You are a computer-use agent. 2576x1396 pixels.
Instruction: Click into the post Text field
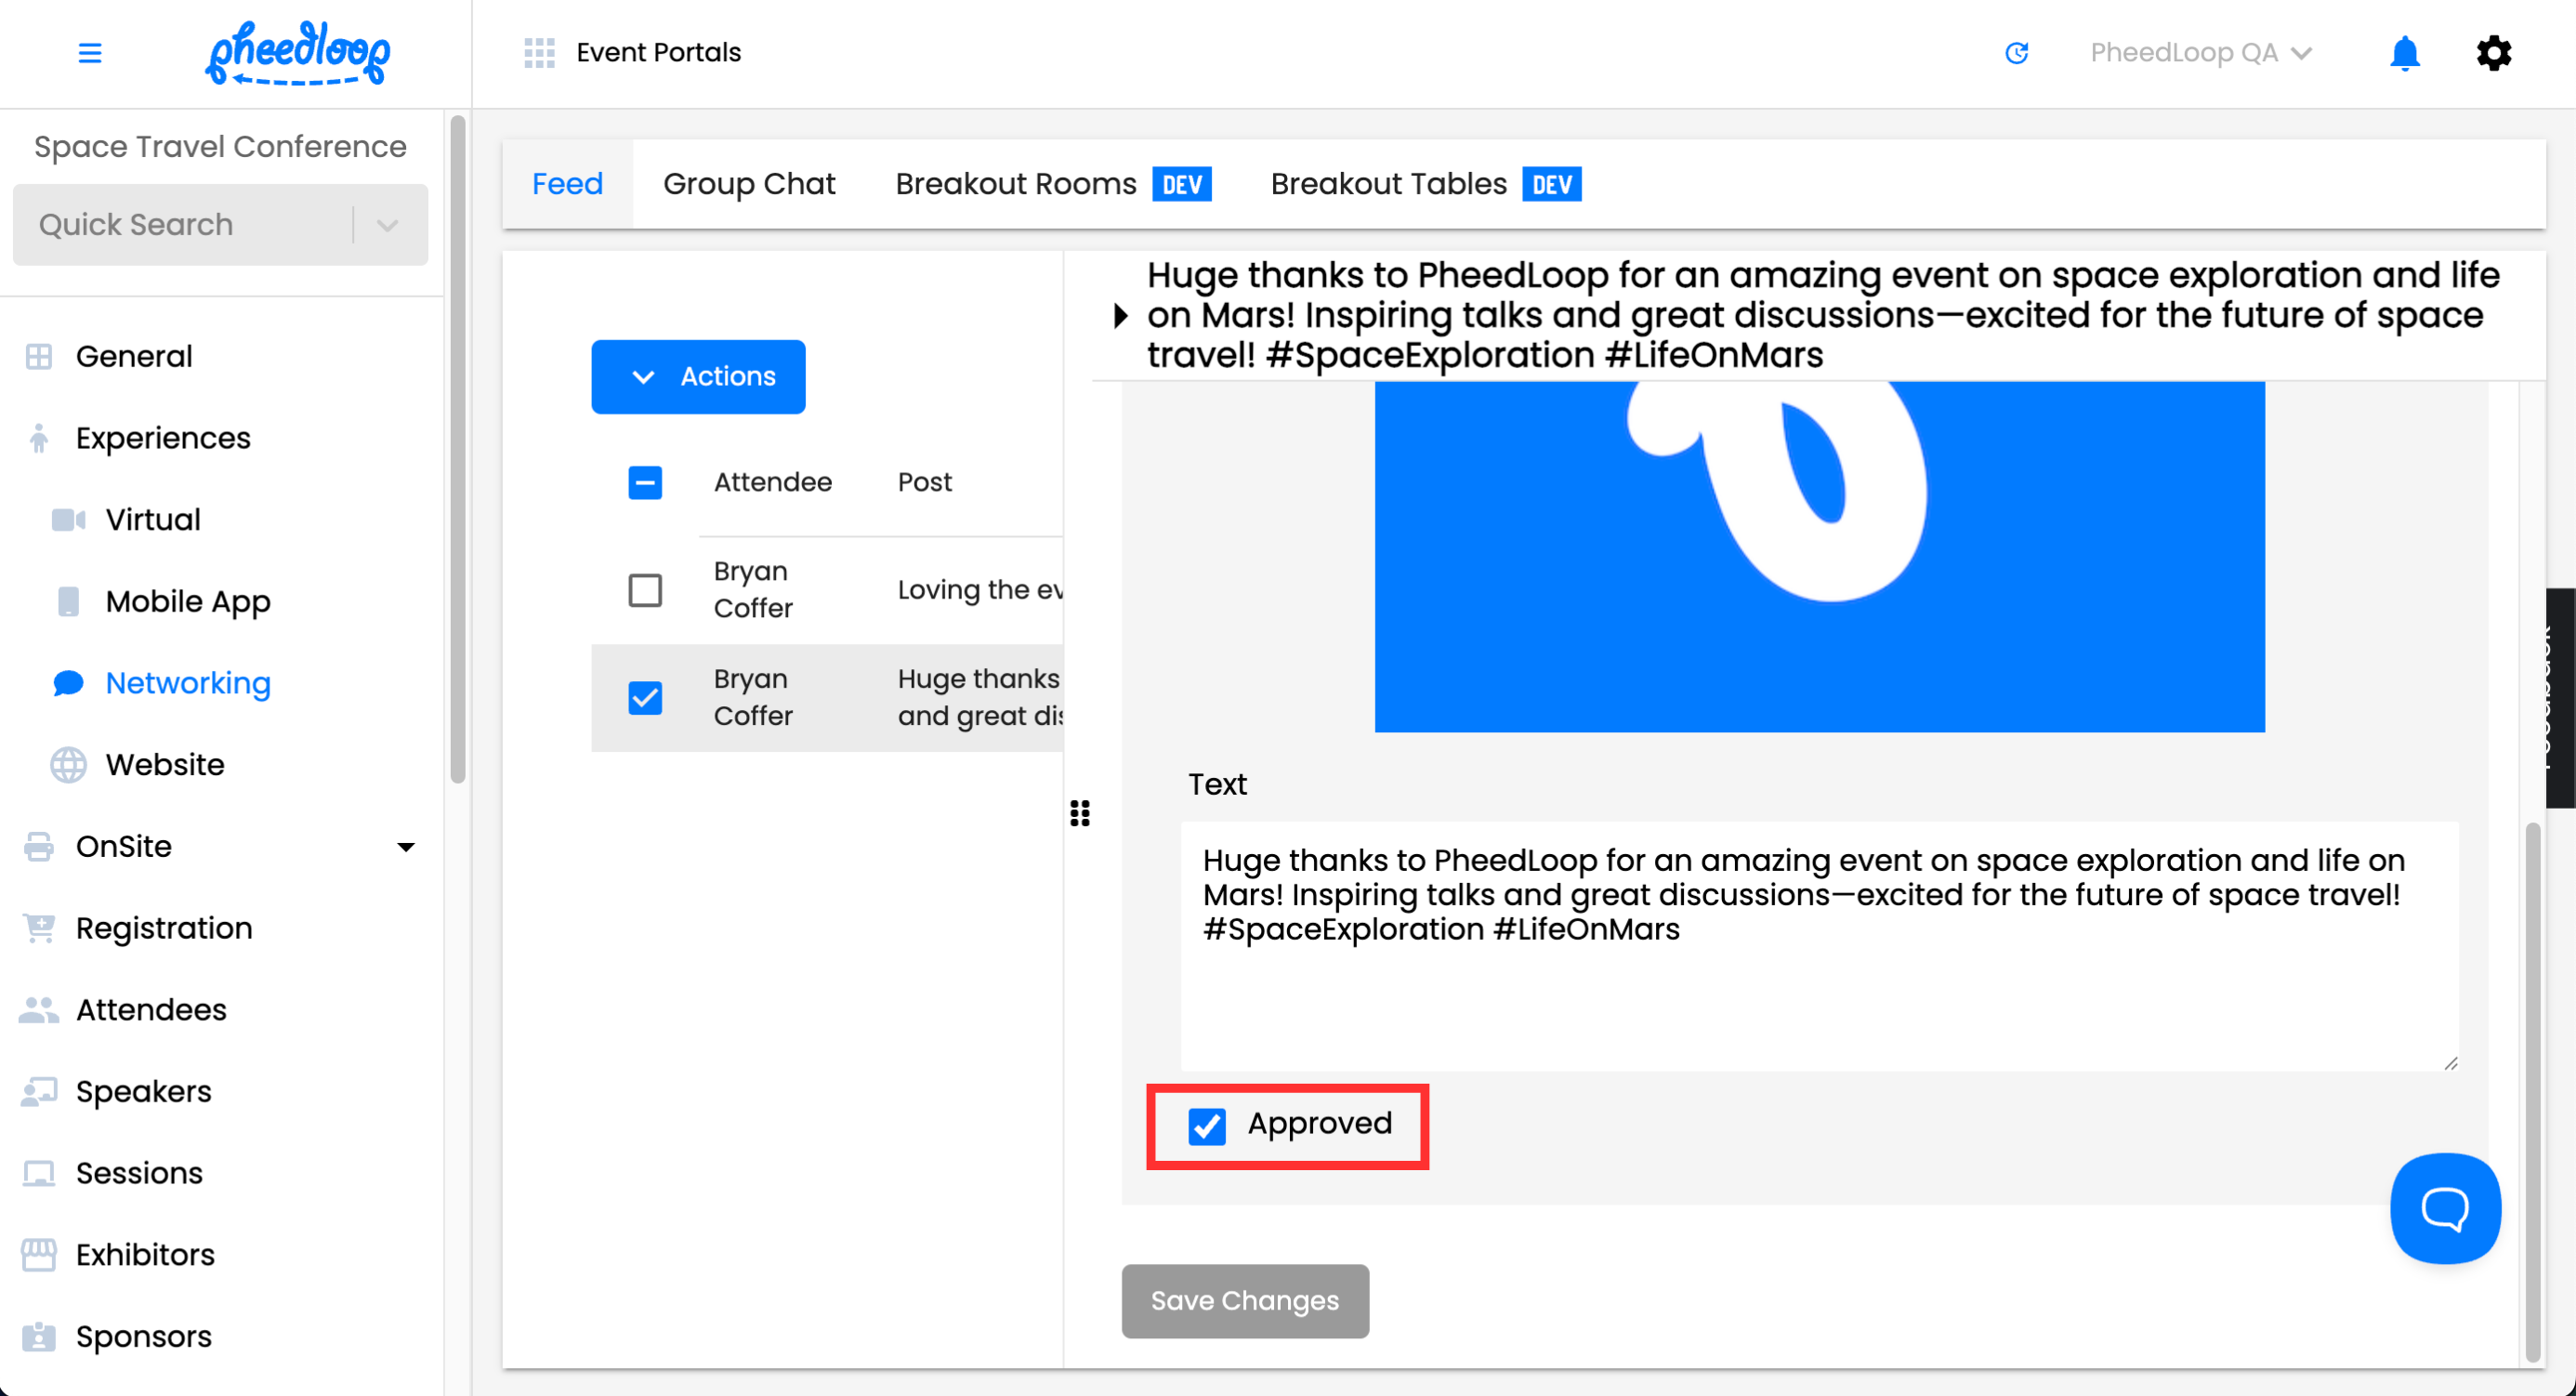pyautogui.click(x=1819, y=946)
